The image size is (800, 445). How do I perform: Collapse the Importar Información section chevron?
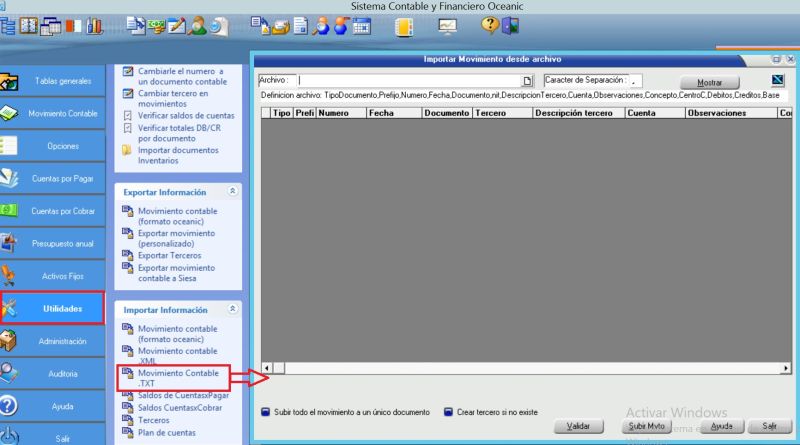pos(232,310)
